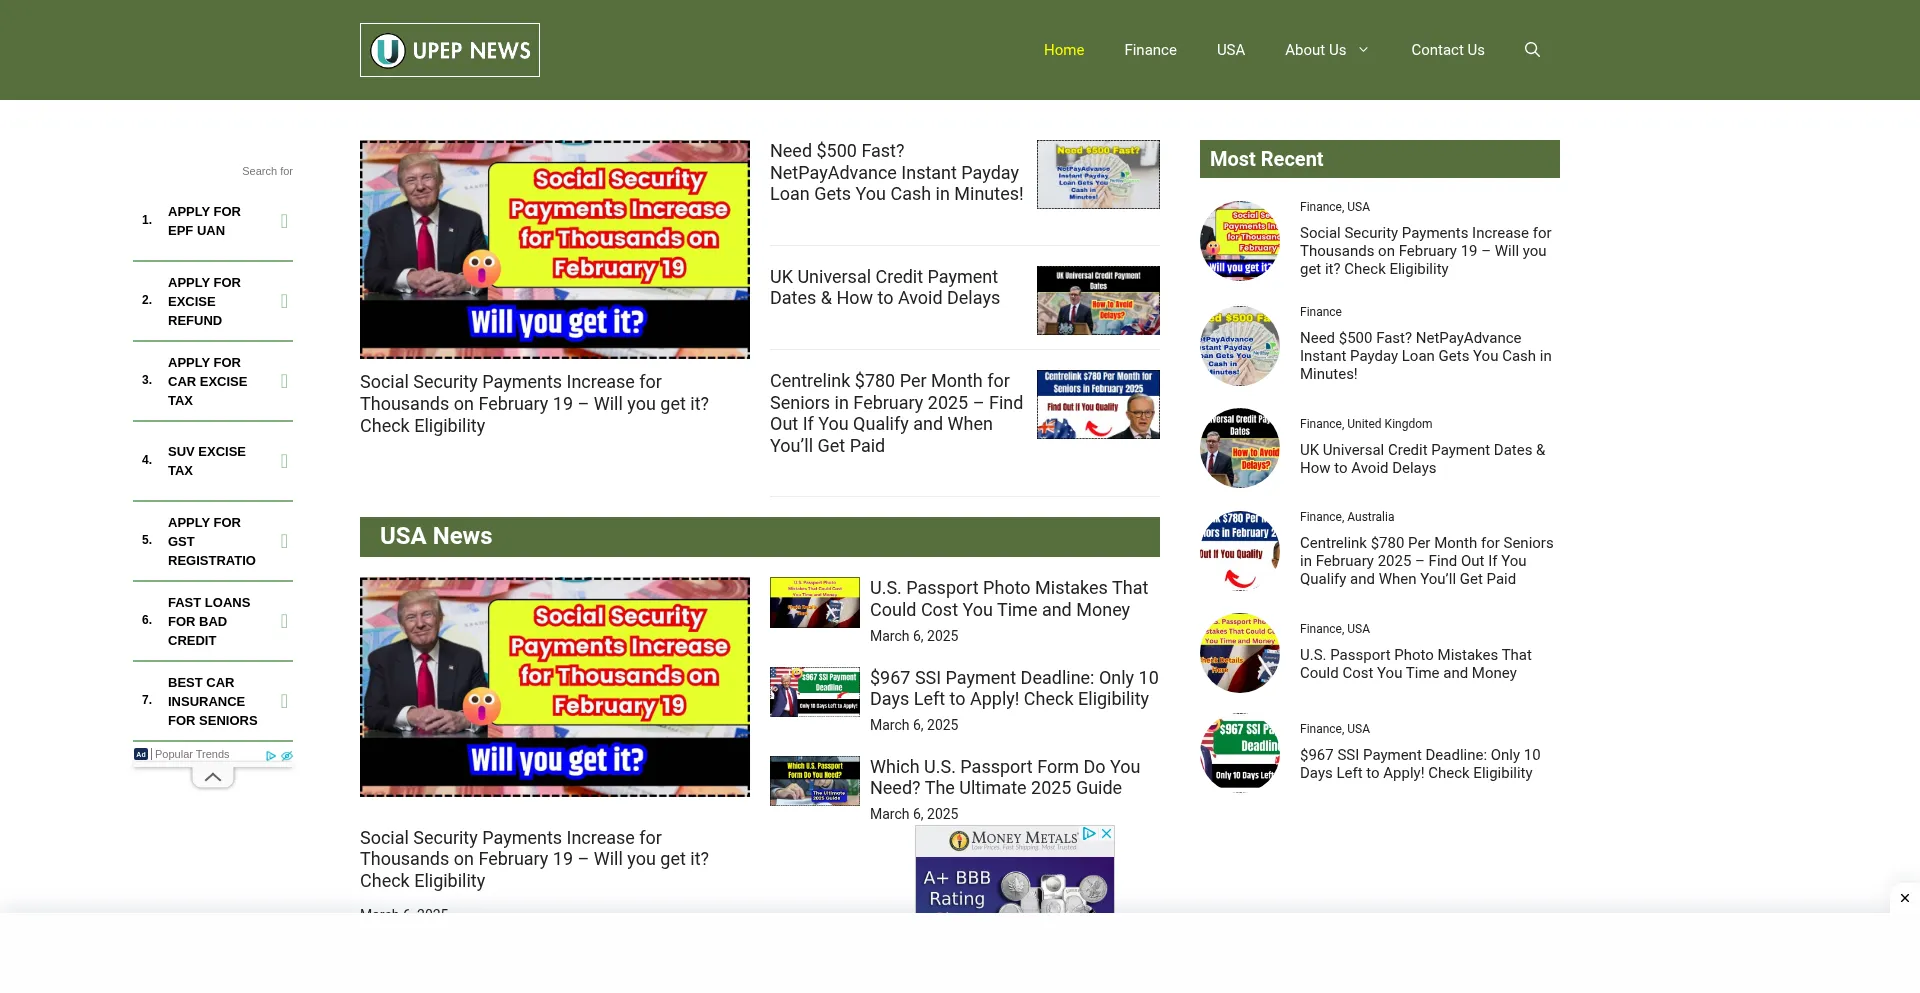Open arrow for APPLY FOR EPF UAN
This screenshot has height=993, width=1920.
pyautogui.click(x=284, y=221)
